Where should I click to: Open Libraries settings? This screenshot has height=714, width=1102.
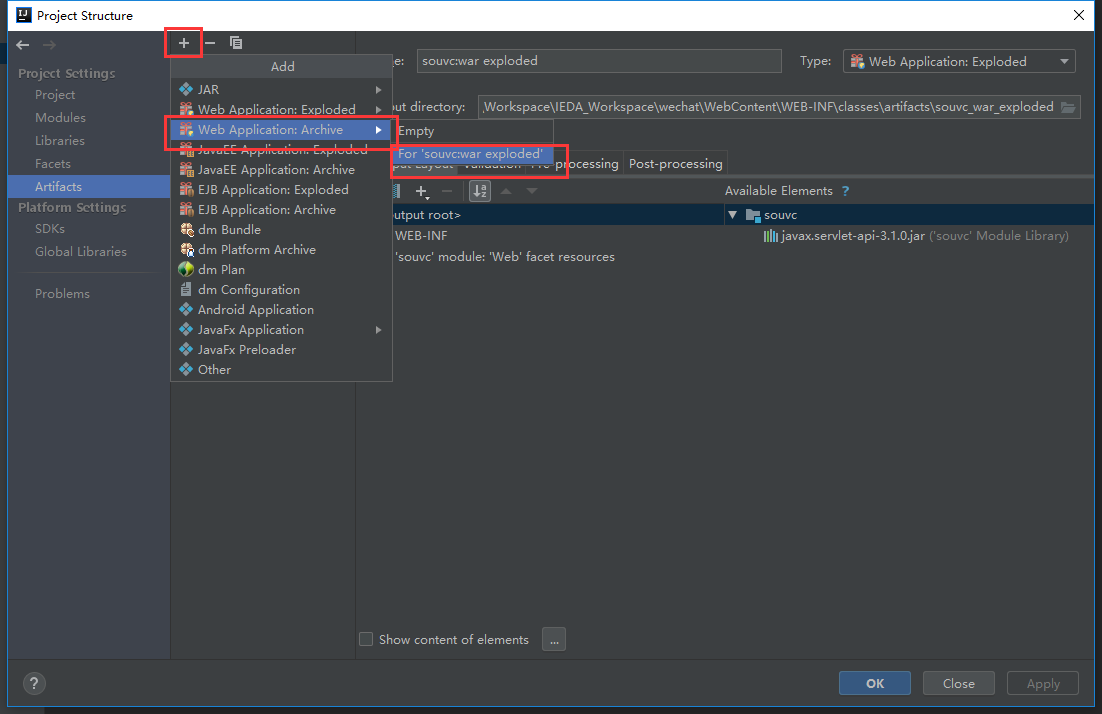[60, 141]
